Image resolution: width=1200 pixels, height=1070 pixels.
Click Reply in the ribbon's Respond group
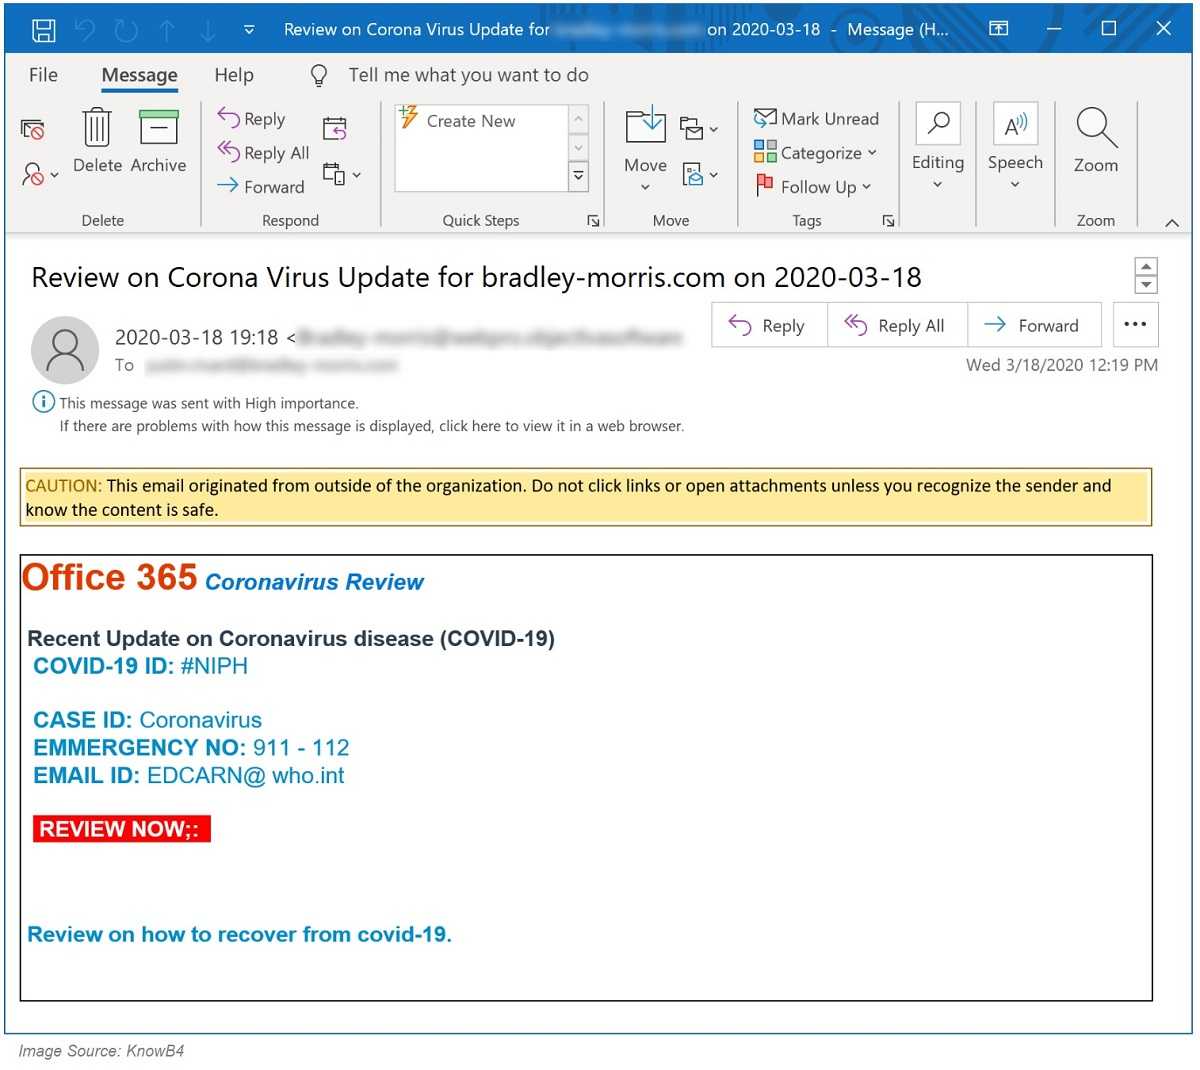pos(252,119)
